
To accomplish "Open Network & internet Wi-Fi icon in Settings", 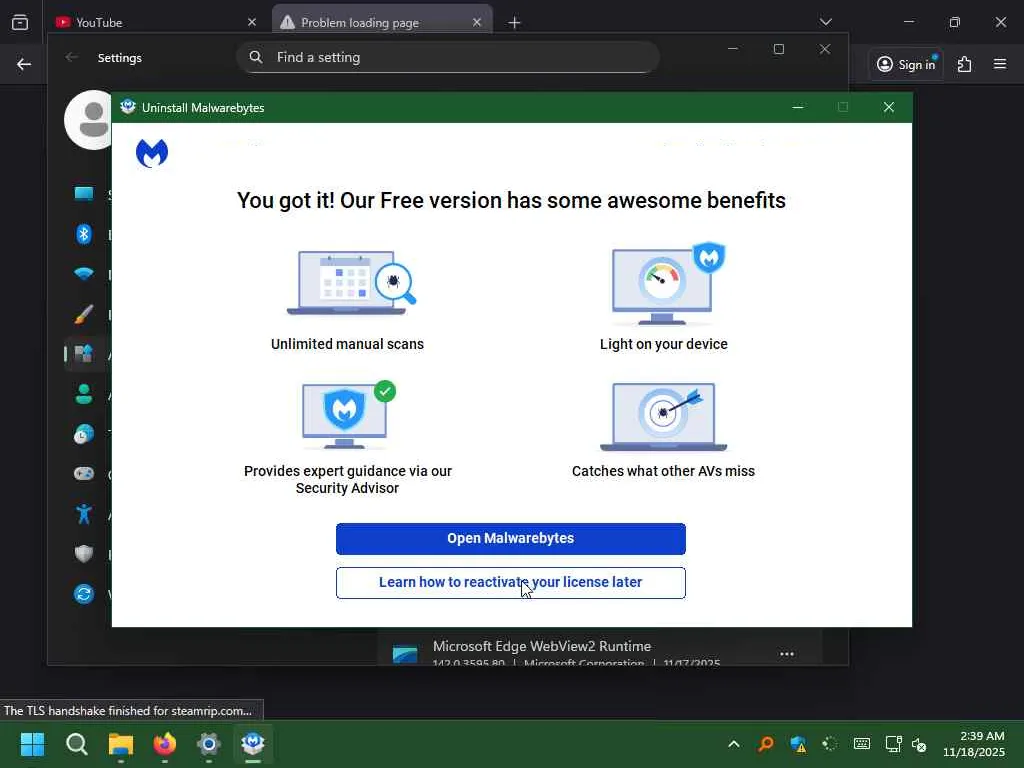I will (84, 274).
